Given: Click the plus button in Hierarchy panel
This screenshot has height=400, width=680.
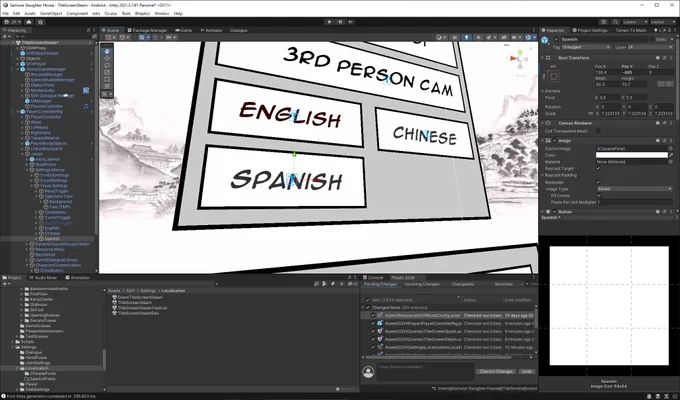Looking at the screenshot, I should [x=7, y=38].
